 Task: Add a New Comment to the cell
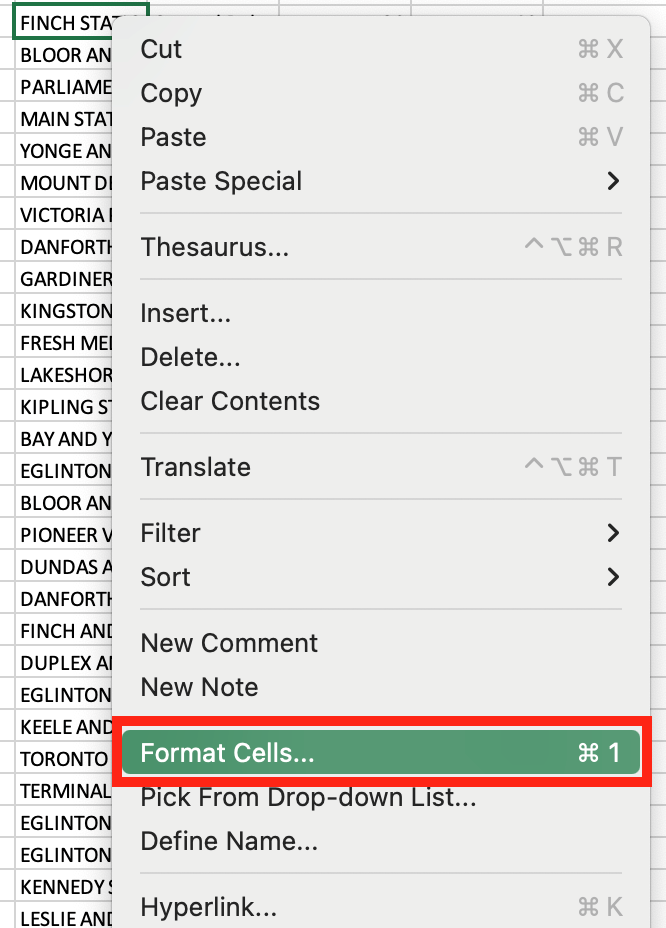coord(229,643)
